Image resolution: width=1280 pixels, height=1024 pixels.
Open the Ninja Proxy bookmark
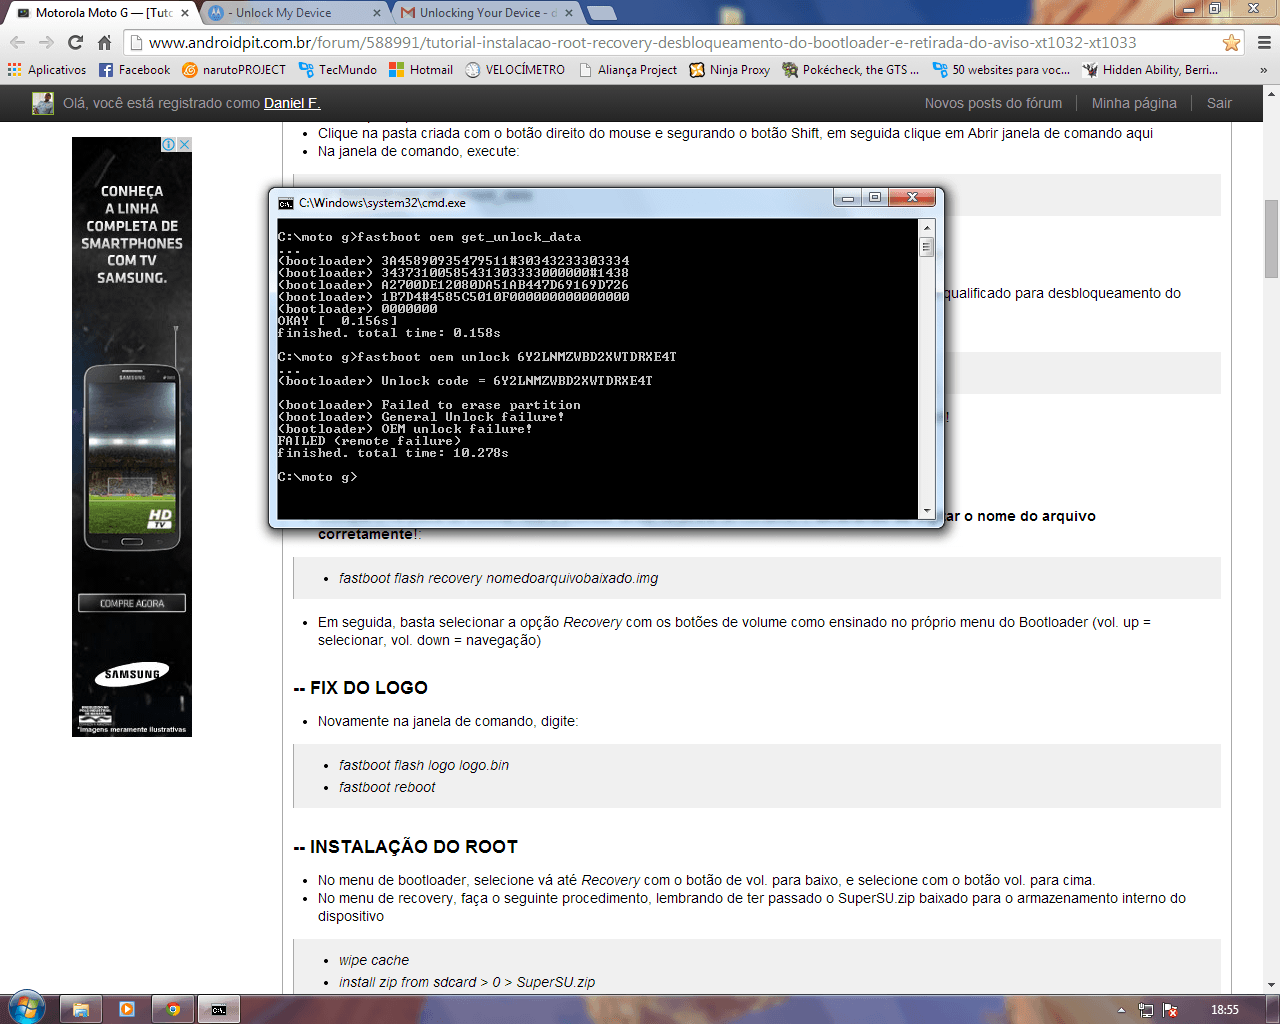pyautogui.click(x=730, y=70)
